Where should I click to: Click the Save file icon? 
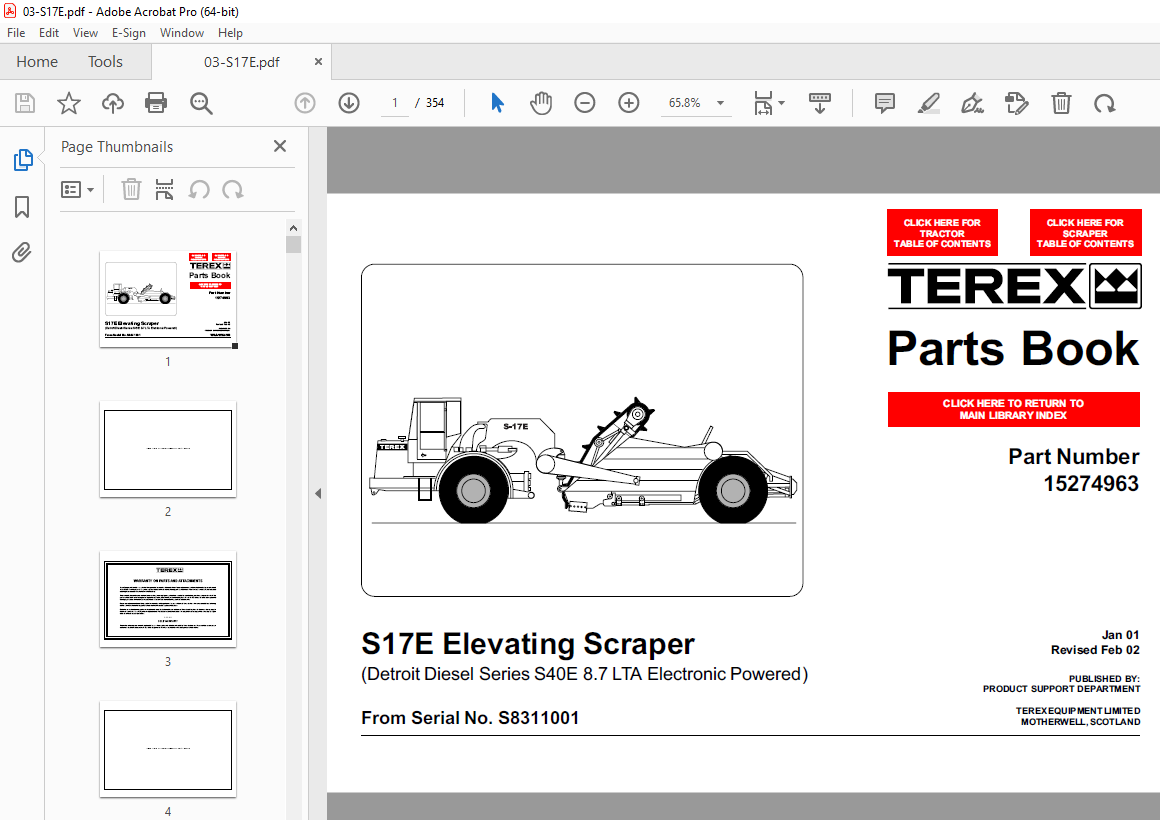[25, 103]
